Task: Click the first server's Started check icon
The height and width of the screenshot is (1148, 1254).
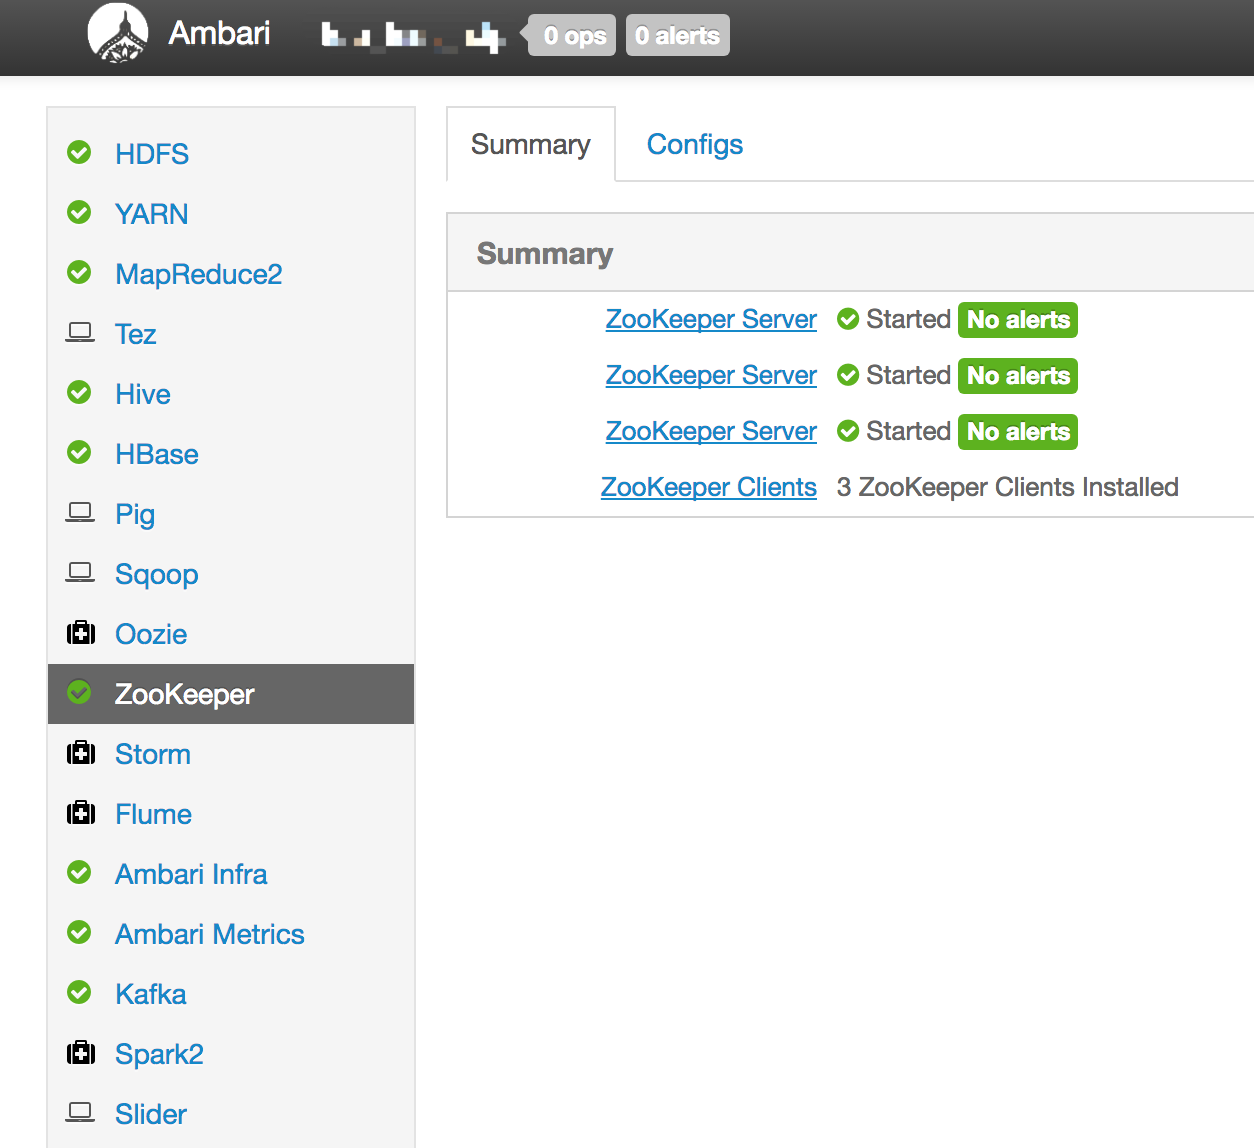Action: pyautogui.click(x=848, y=319)
